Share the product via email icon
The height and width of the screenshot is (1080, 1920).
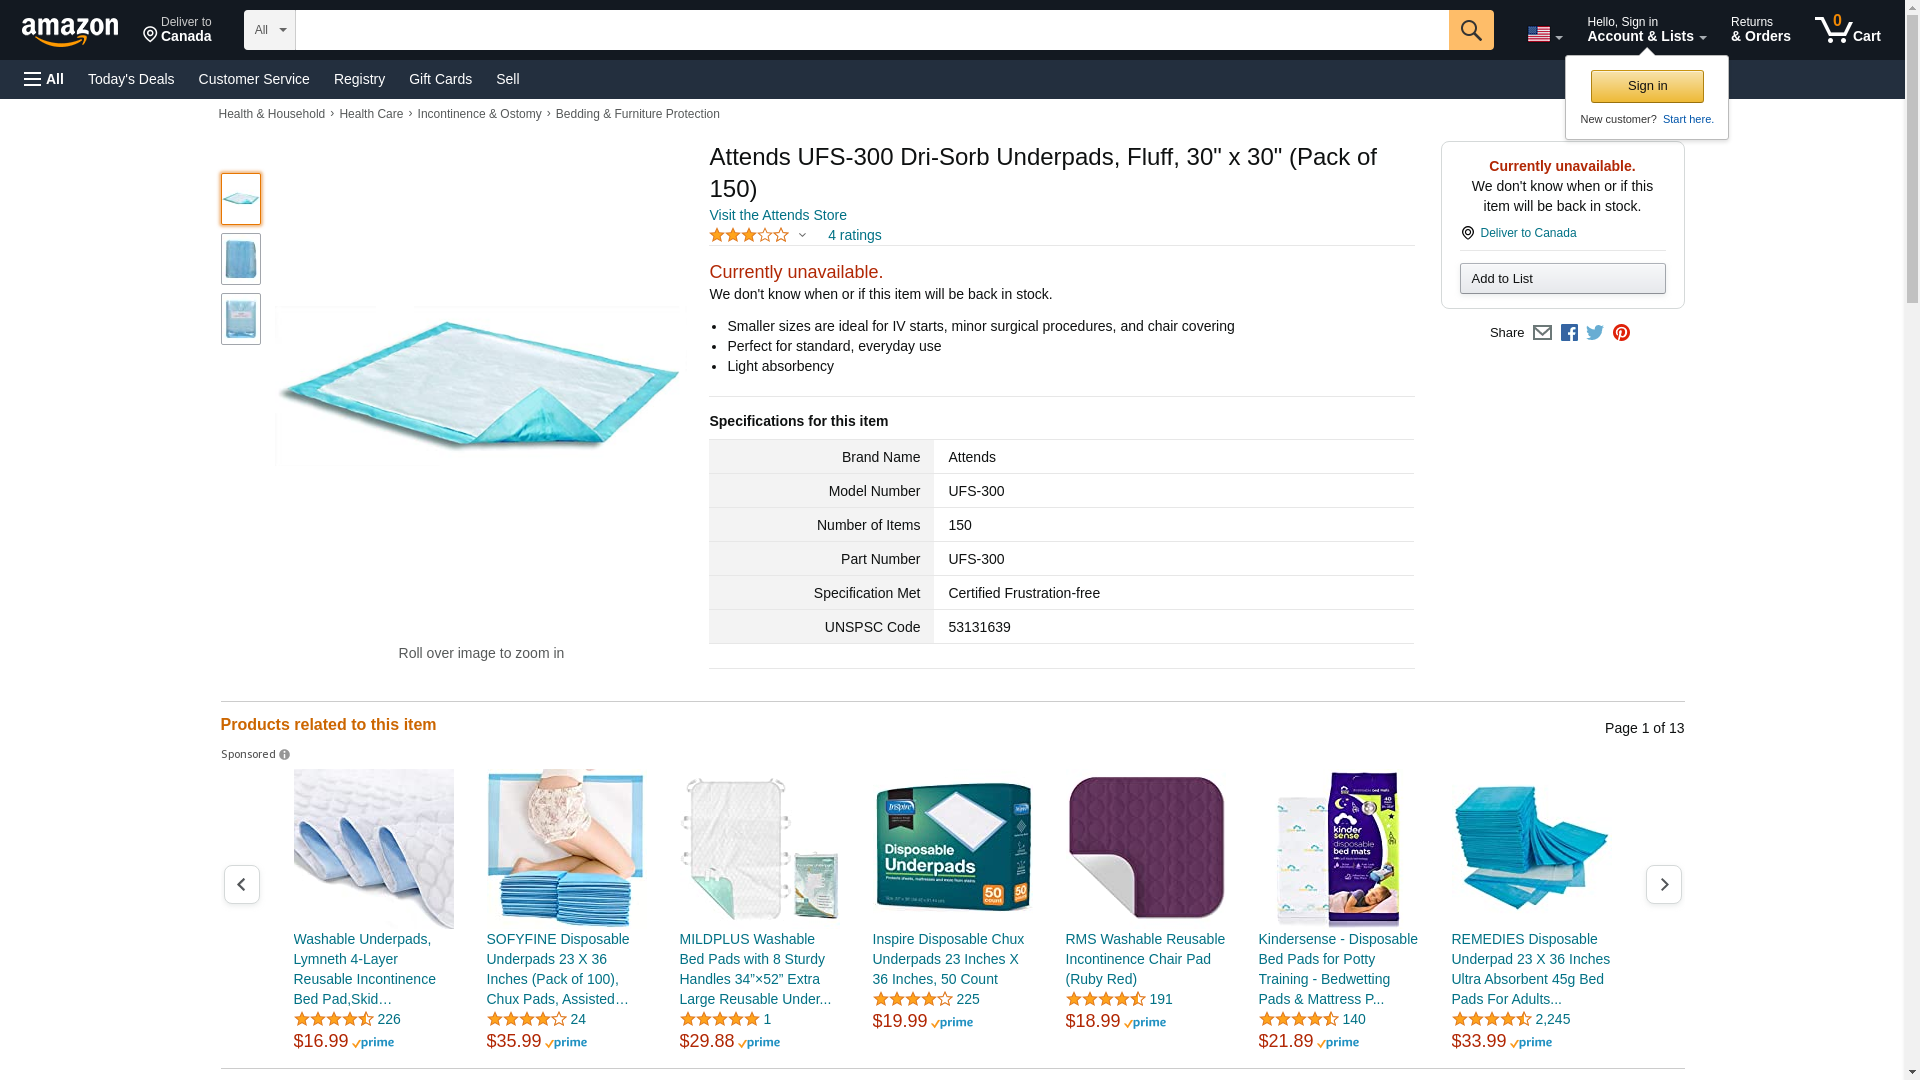tap(1542, 333)
